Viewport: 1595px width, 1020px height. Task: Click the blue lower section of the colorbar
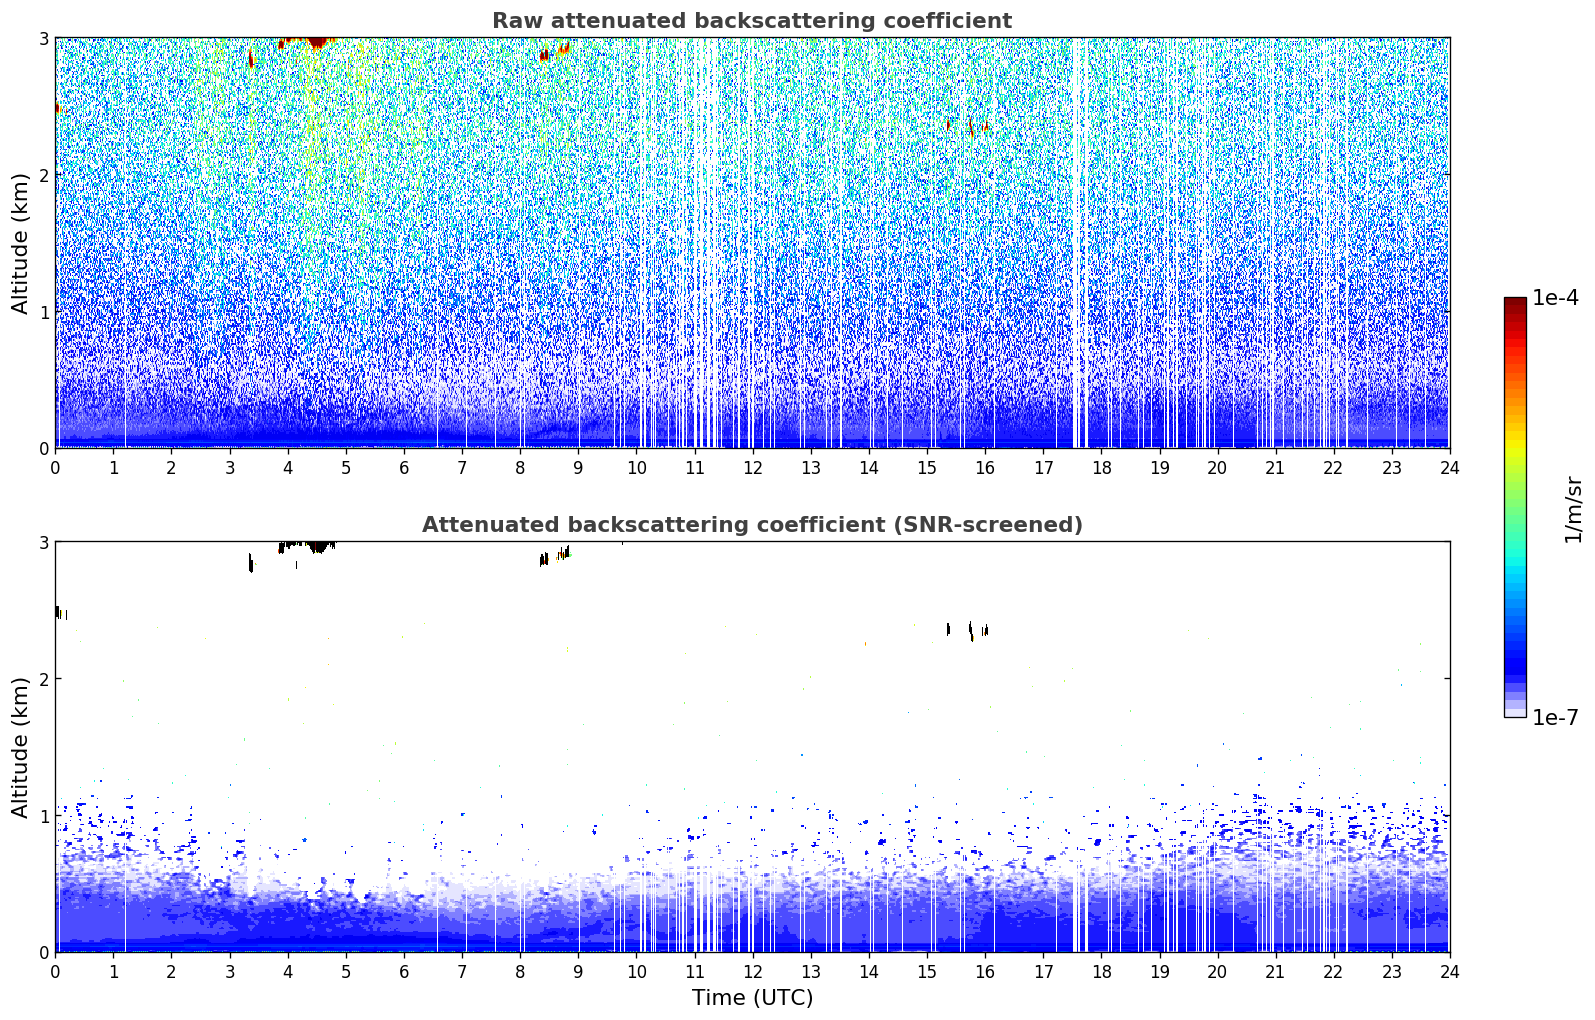[1515, 640]
